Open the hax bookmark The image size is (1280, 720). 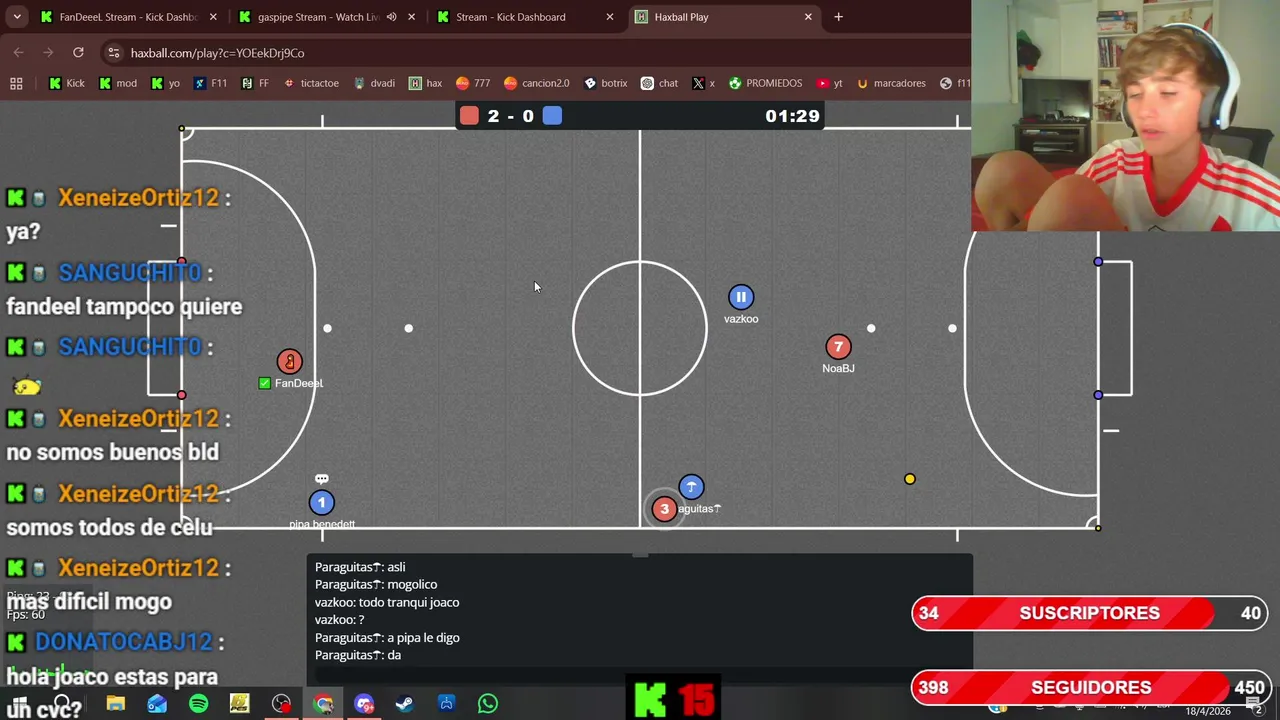(425, 83)
